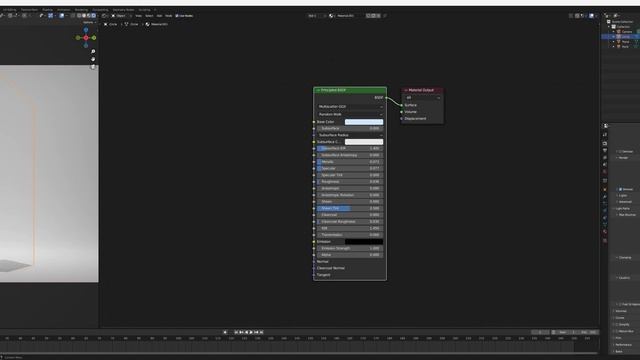Open World properties red globe tab
640x360 pixels.
(605, 172)
